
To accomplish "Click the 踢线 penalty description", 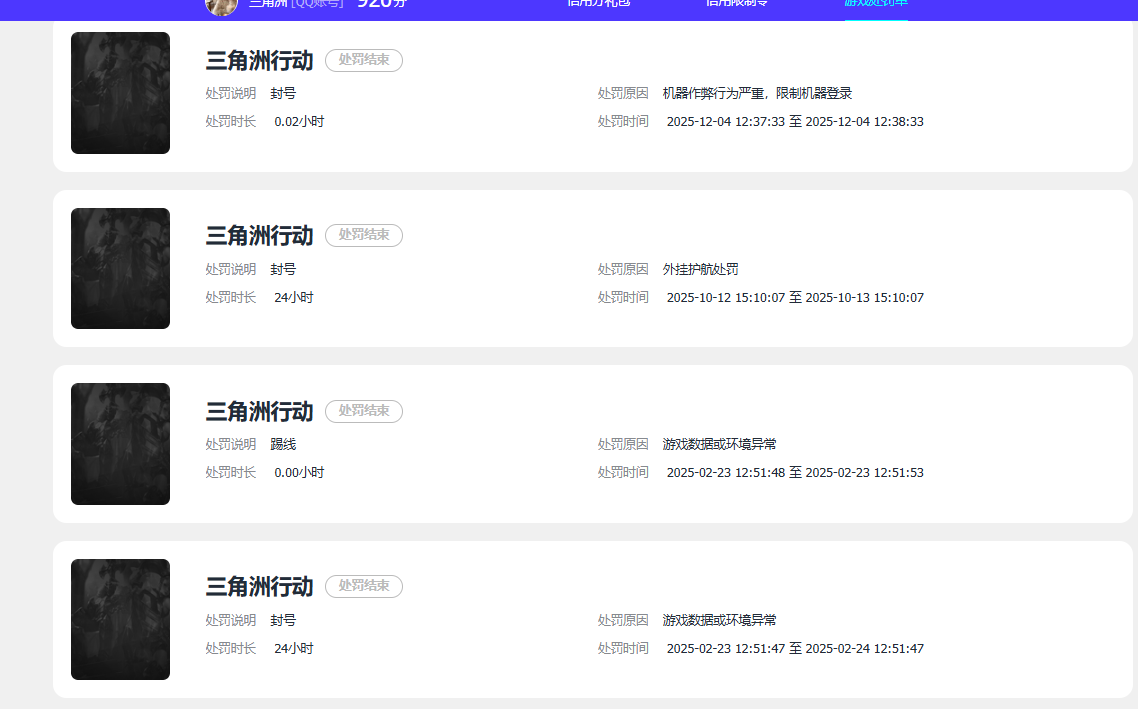I will pyautogui.click(x=283, y=444).
